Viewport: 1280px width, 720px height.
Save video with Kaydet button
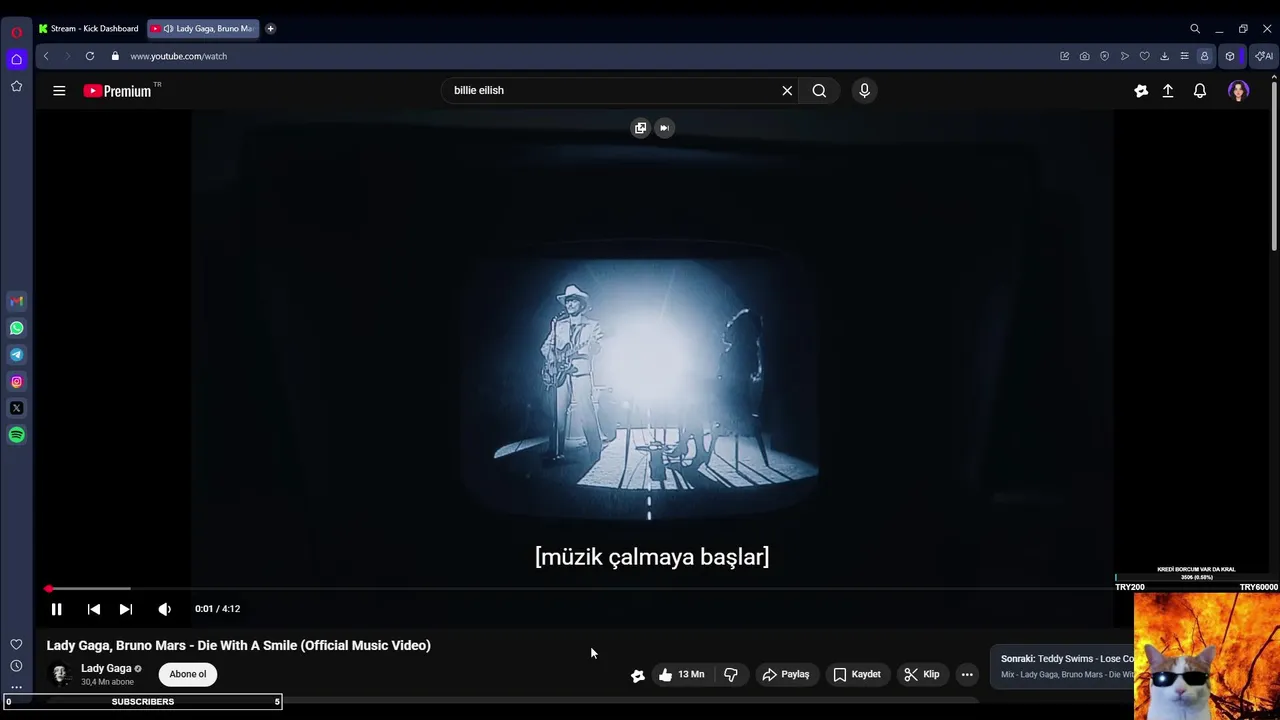pos(857,675)
